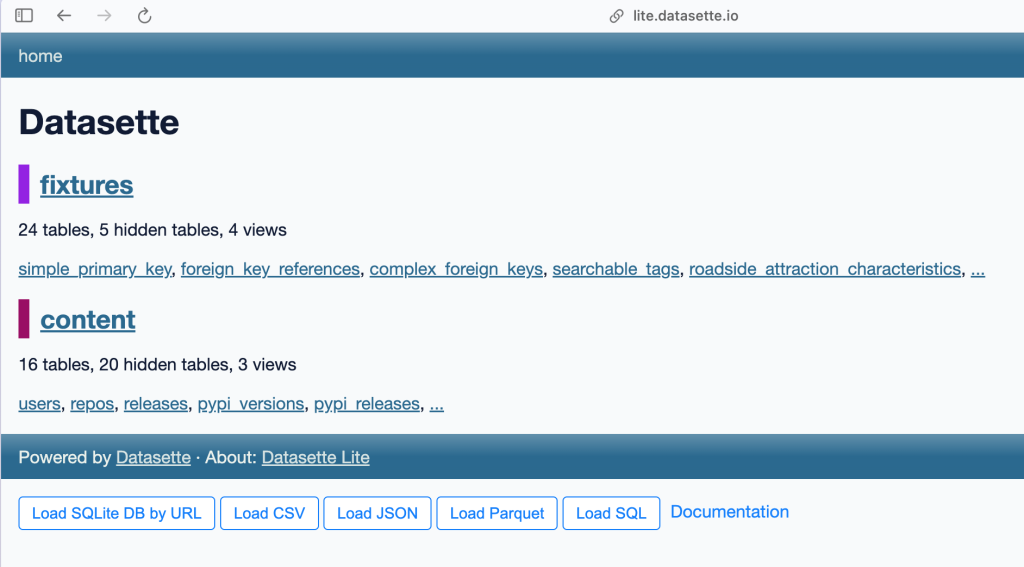Open the complex_foreign_keys table
The width and height of the screenshot is (1024, 567).
pyautogui.click(x=456, y=269)
